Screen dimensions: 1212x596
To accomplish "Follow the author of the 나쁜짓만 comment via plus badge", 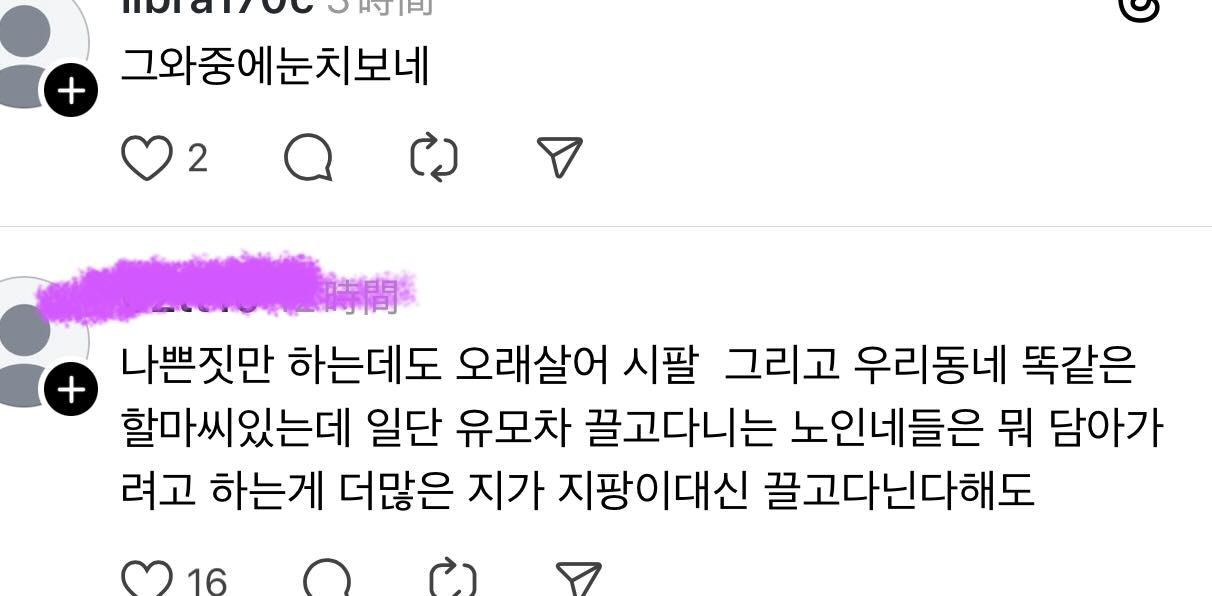I will click(x=70, y=391).
